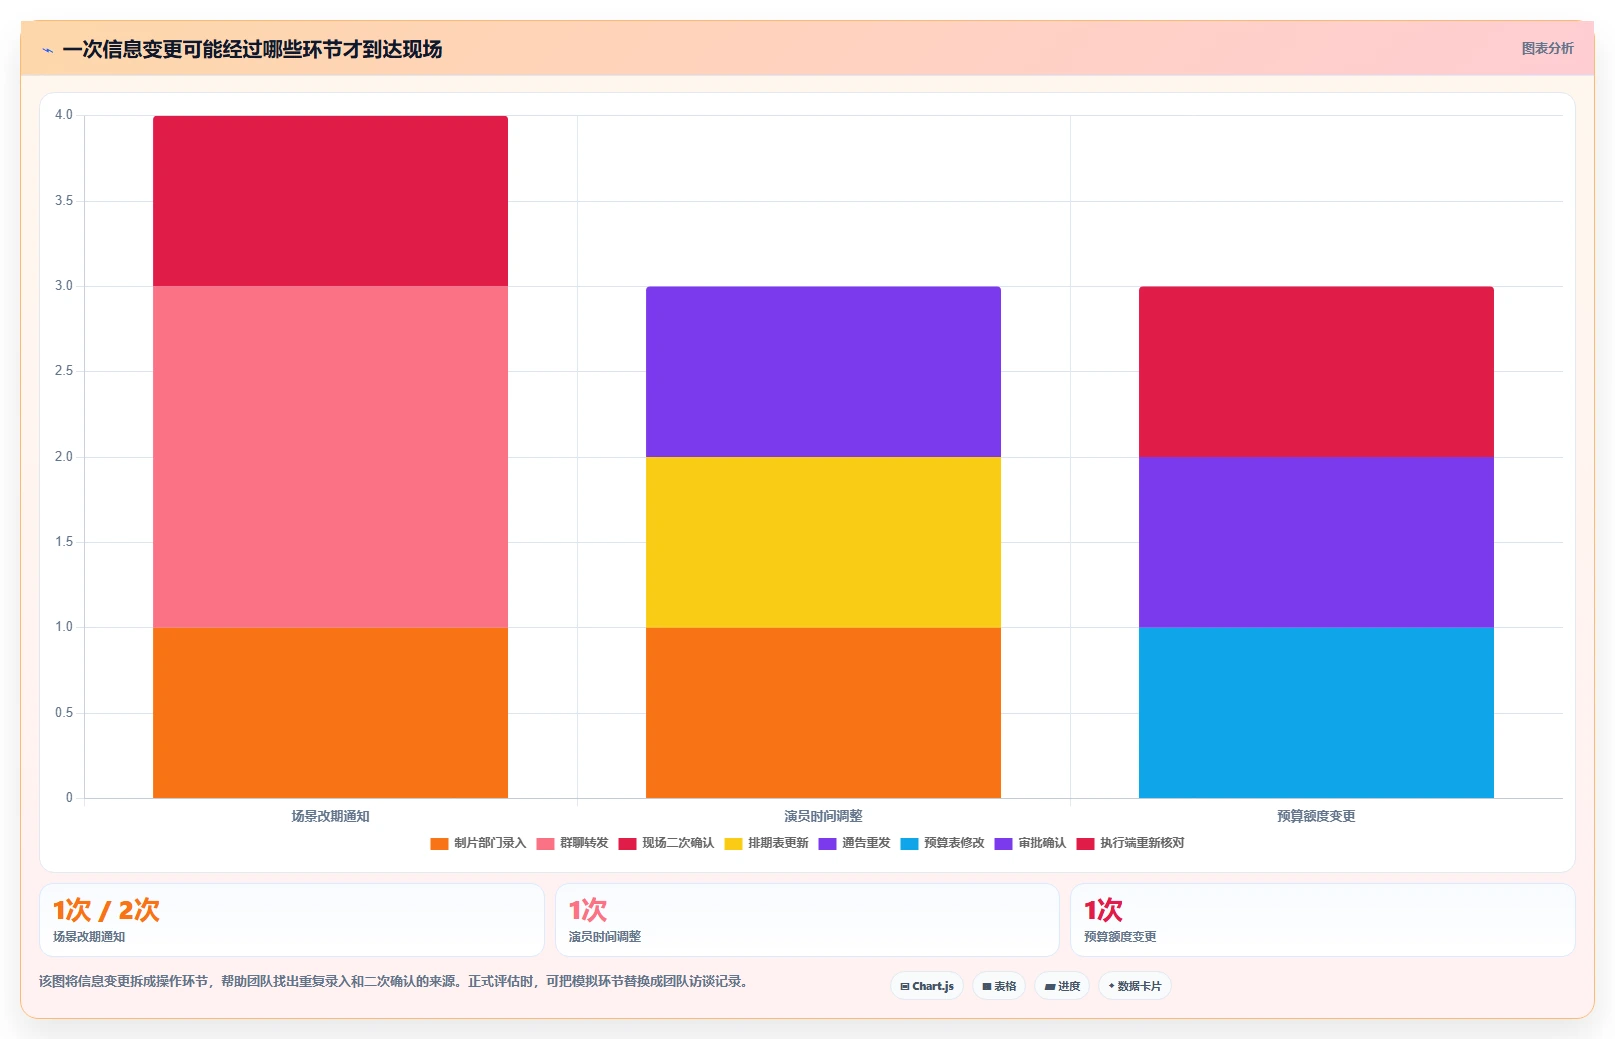
Task: Click the blue 预算表修改 legend swatch
Action: click(x=909, y=844)
